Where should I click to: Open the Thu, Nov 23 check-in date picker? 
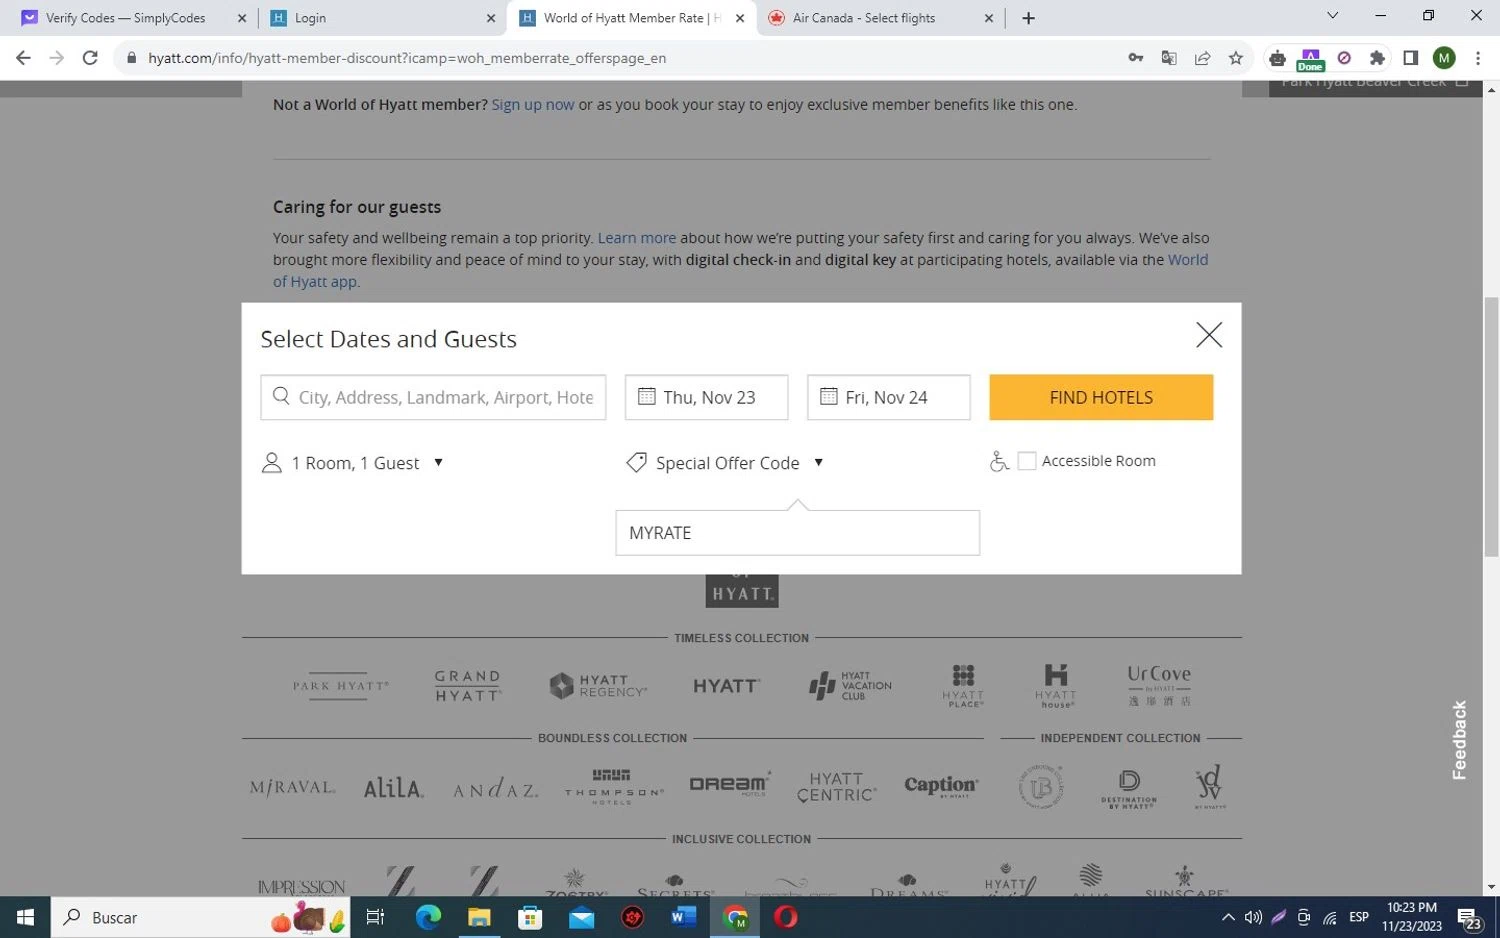tap(706, 397)
